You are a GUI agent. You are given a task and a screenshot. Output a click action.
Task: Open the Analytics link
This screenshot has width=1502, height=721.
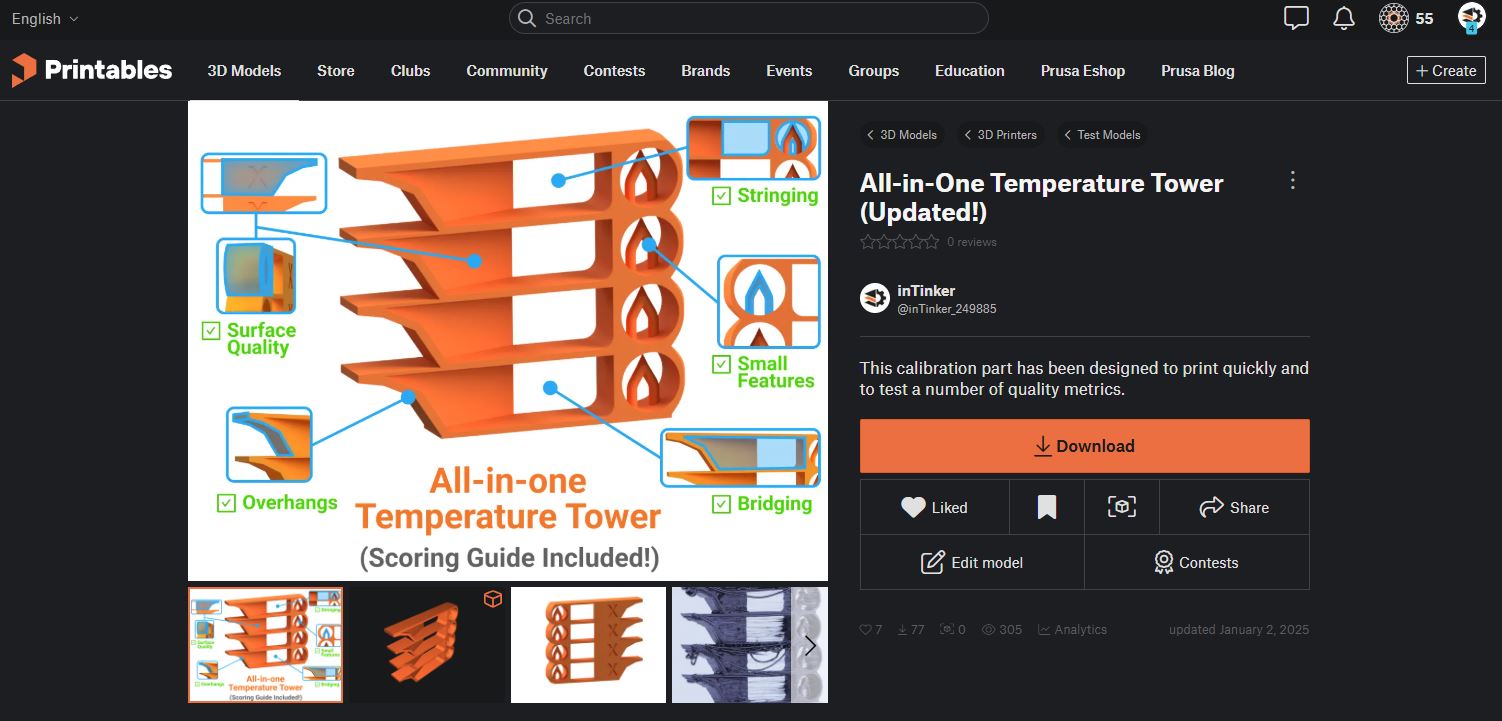[x=1072, y=630]
